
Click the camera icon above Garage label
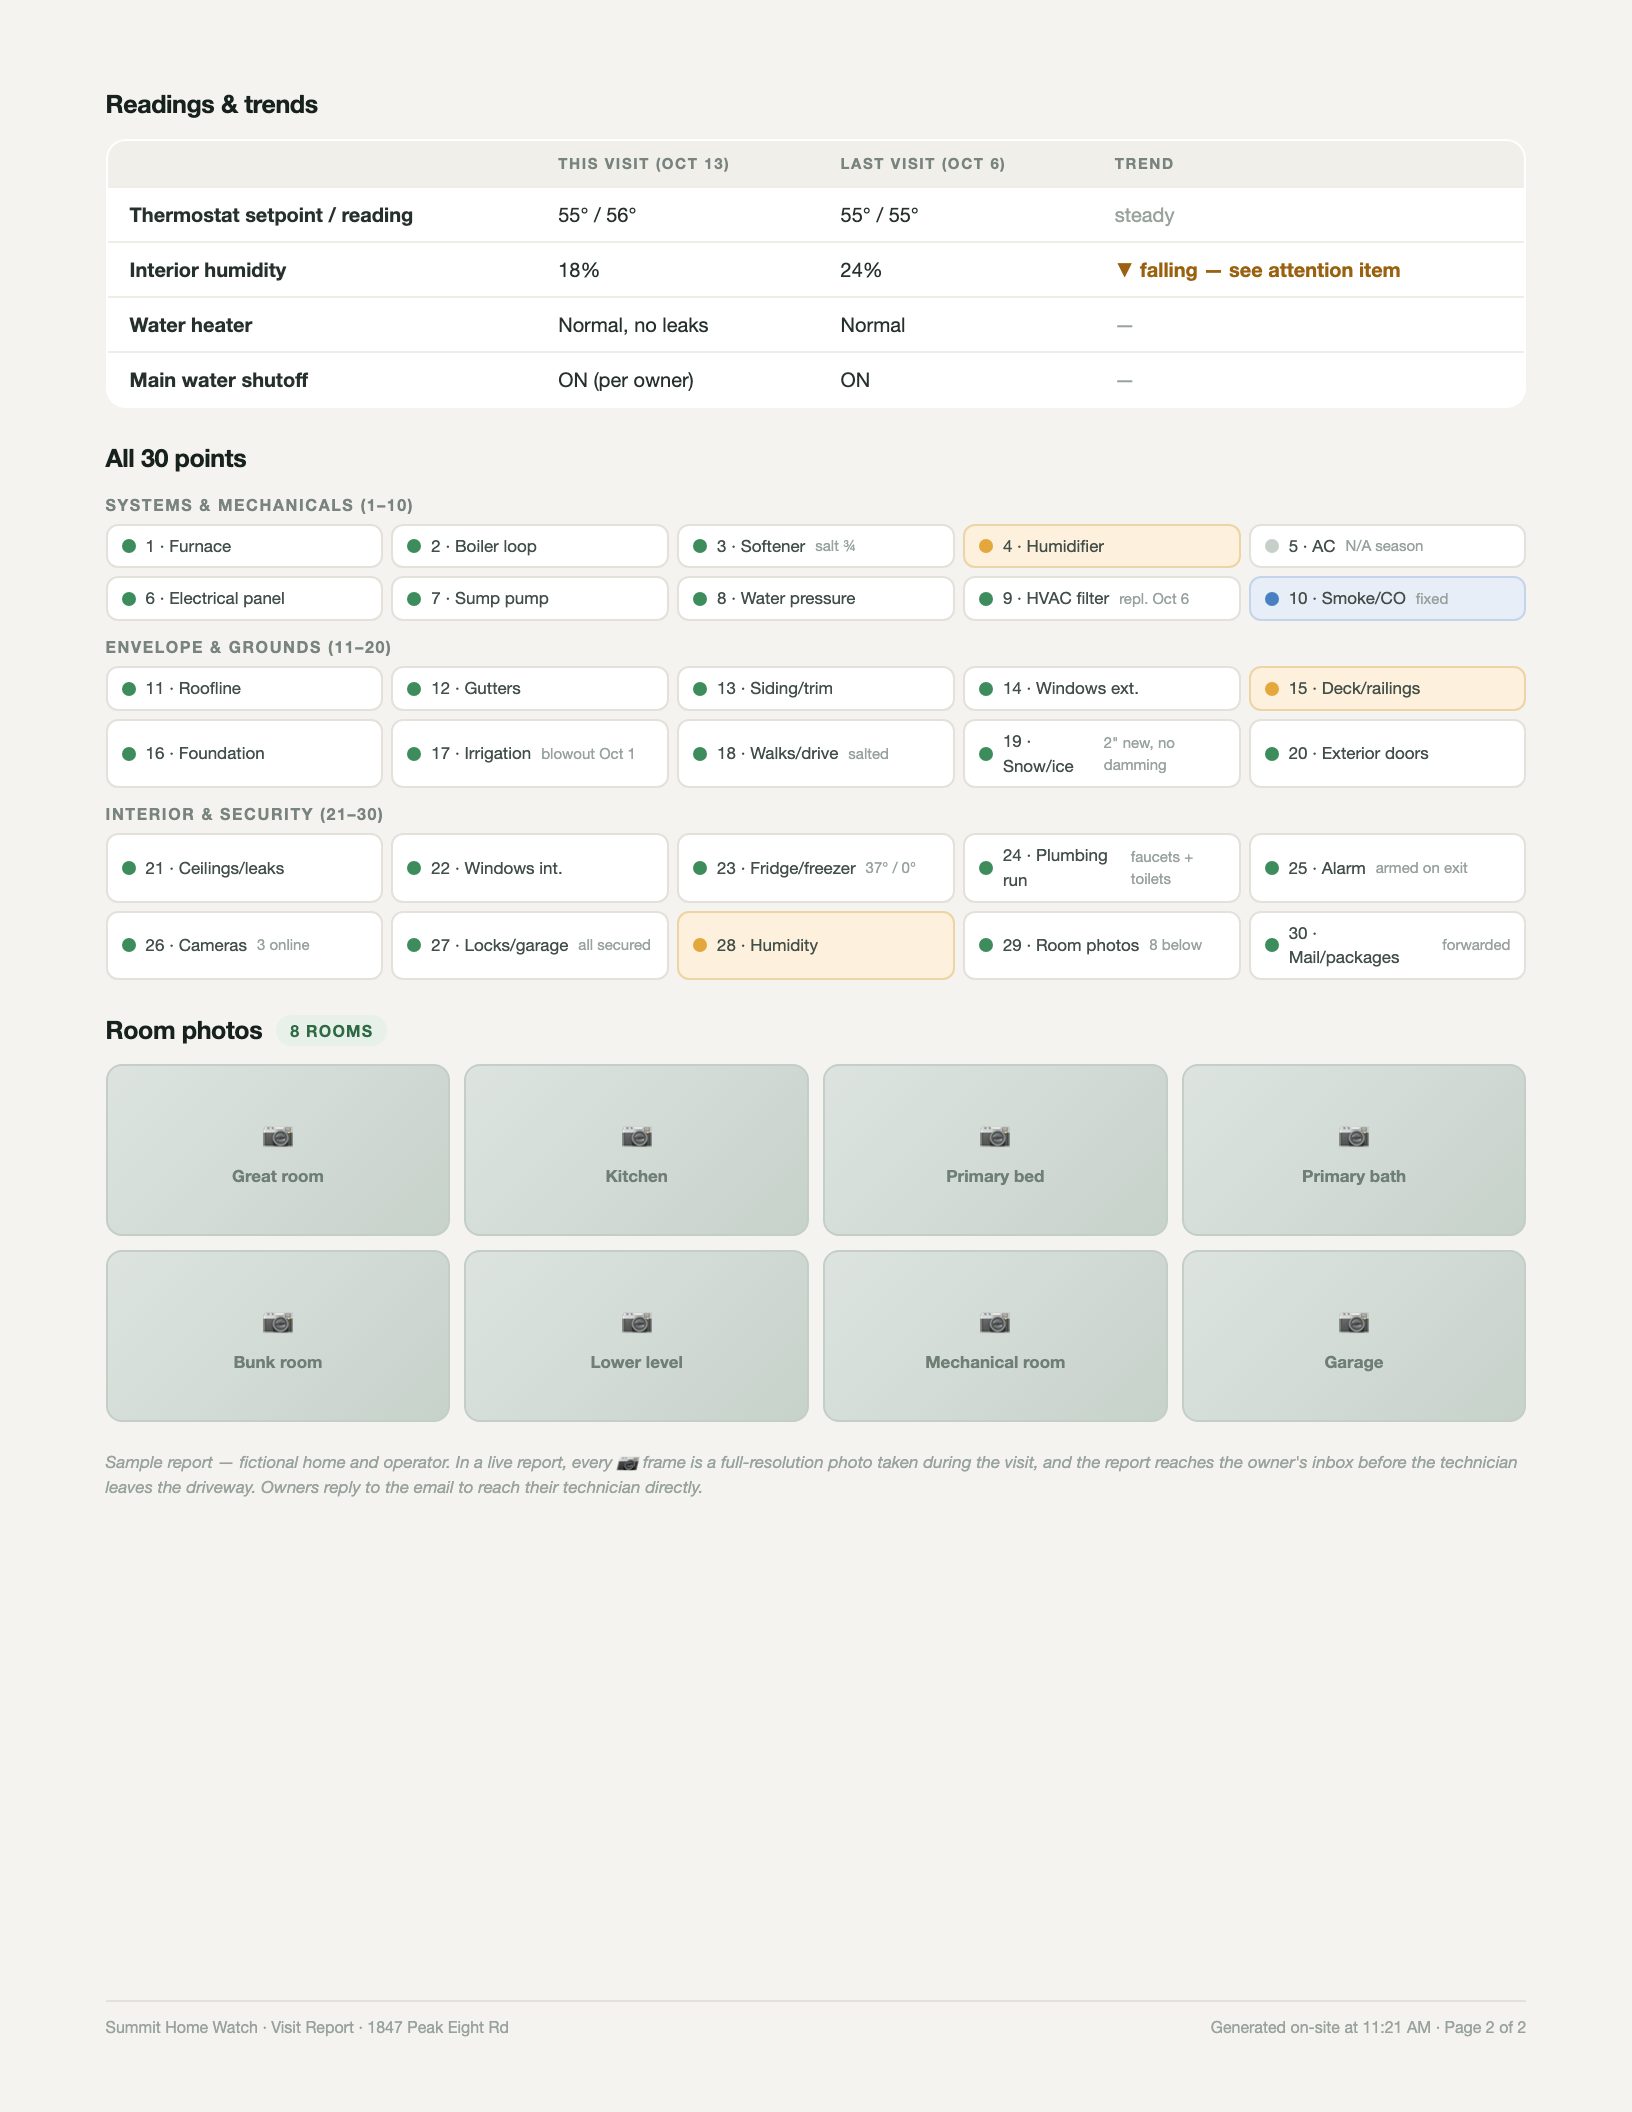(x=1354, y=1322)
